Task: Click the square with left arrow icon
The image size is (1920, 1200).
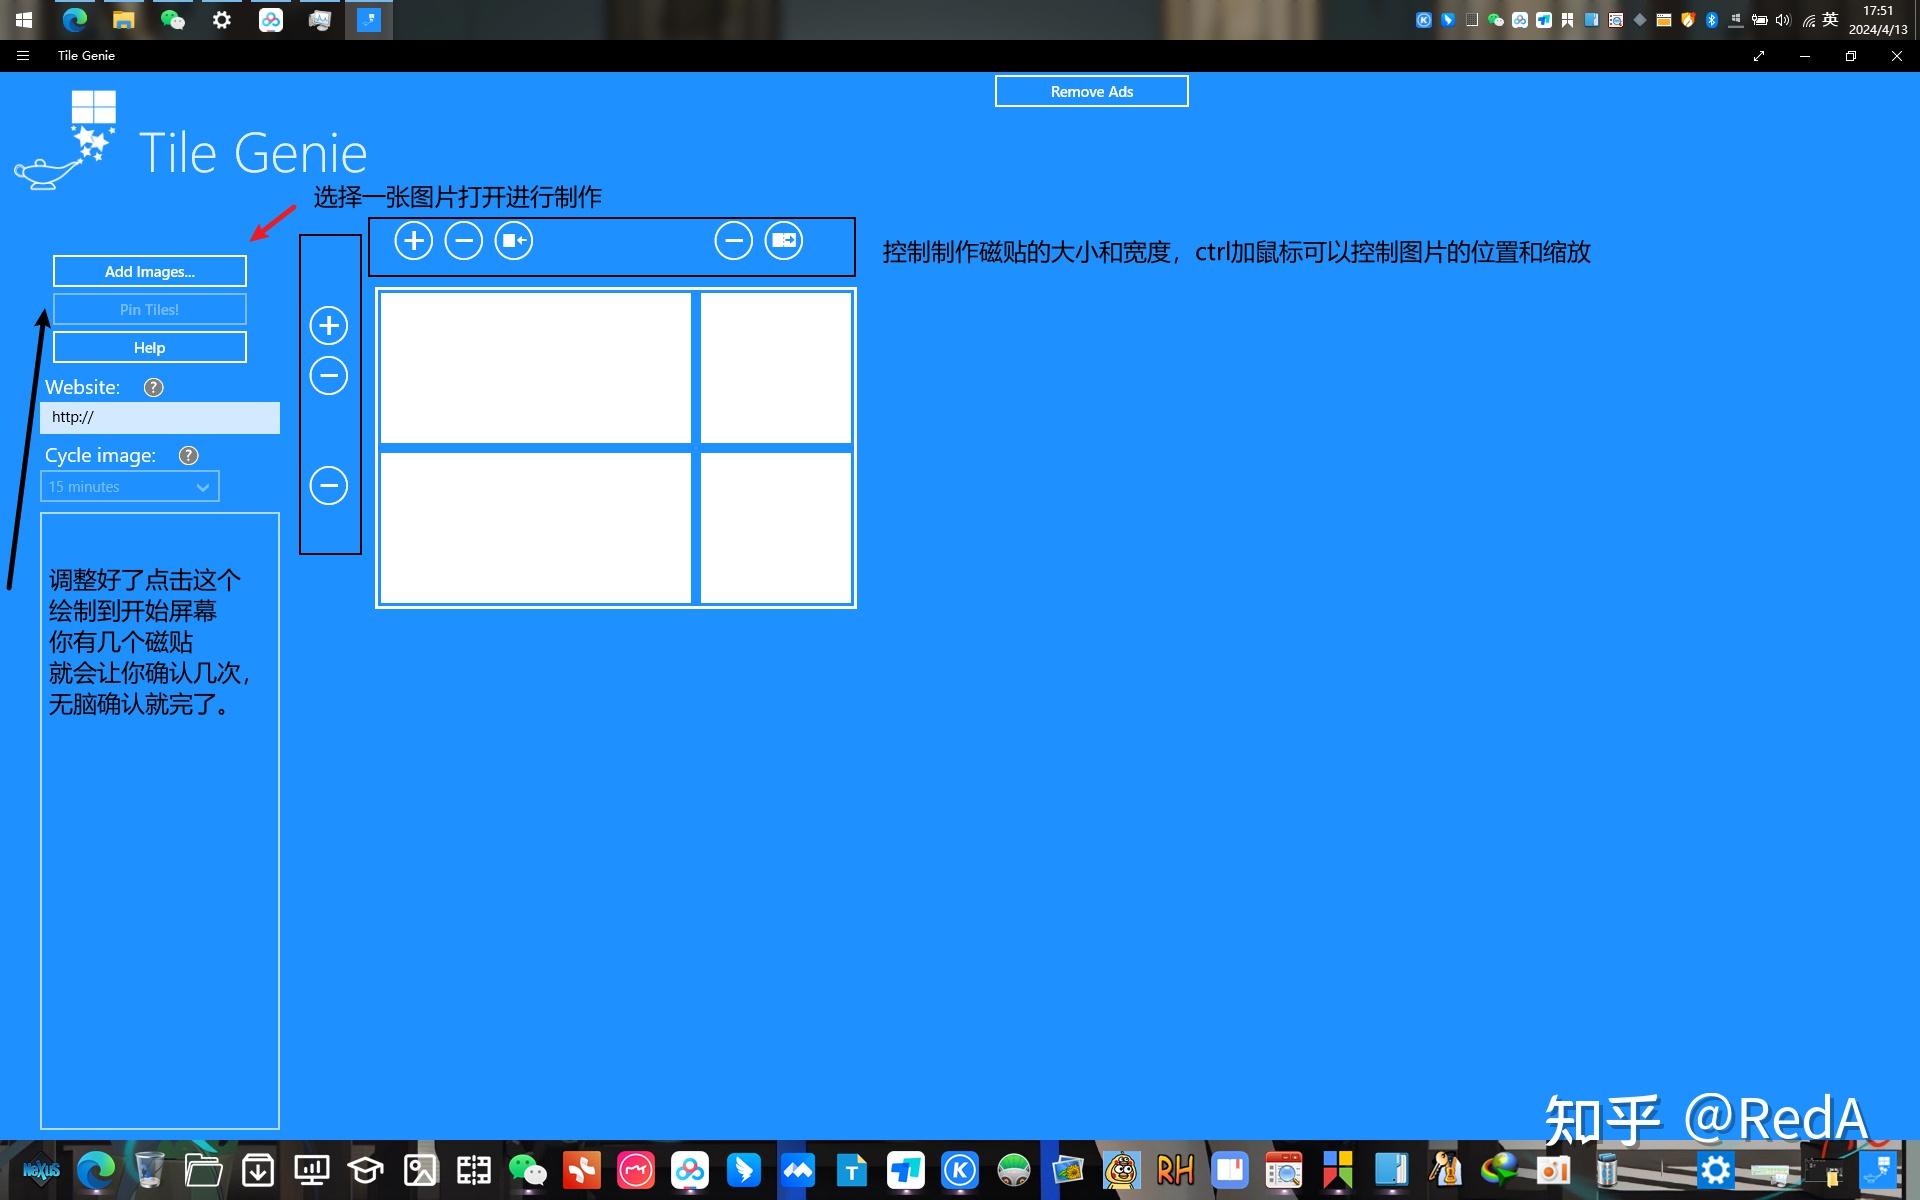Action: coord(514,241)
